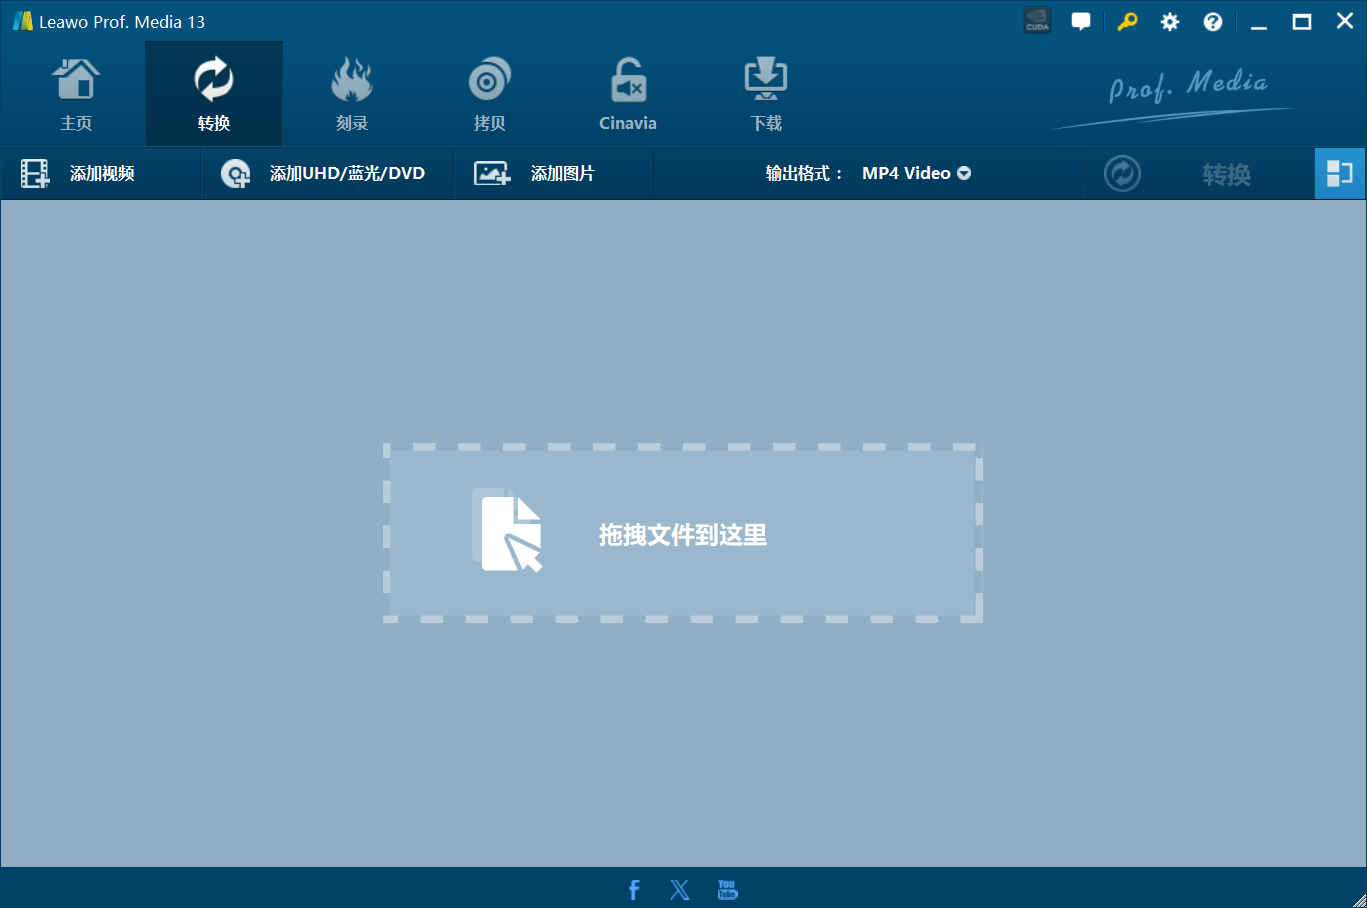Visit Leawo's Facebook page
1367x908 pixels.
click(633, 888)
